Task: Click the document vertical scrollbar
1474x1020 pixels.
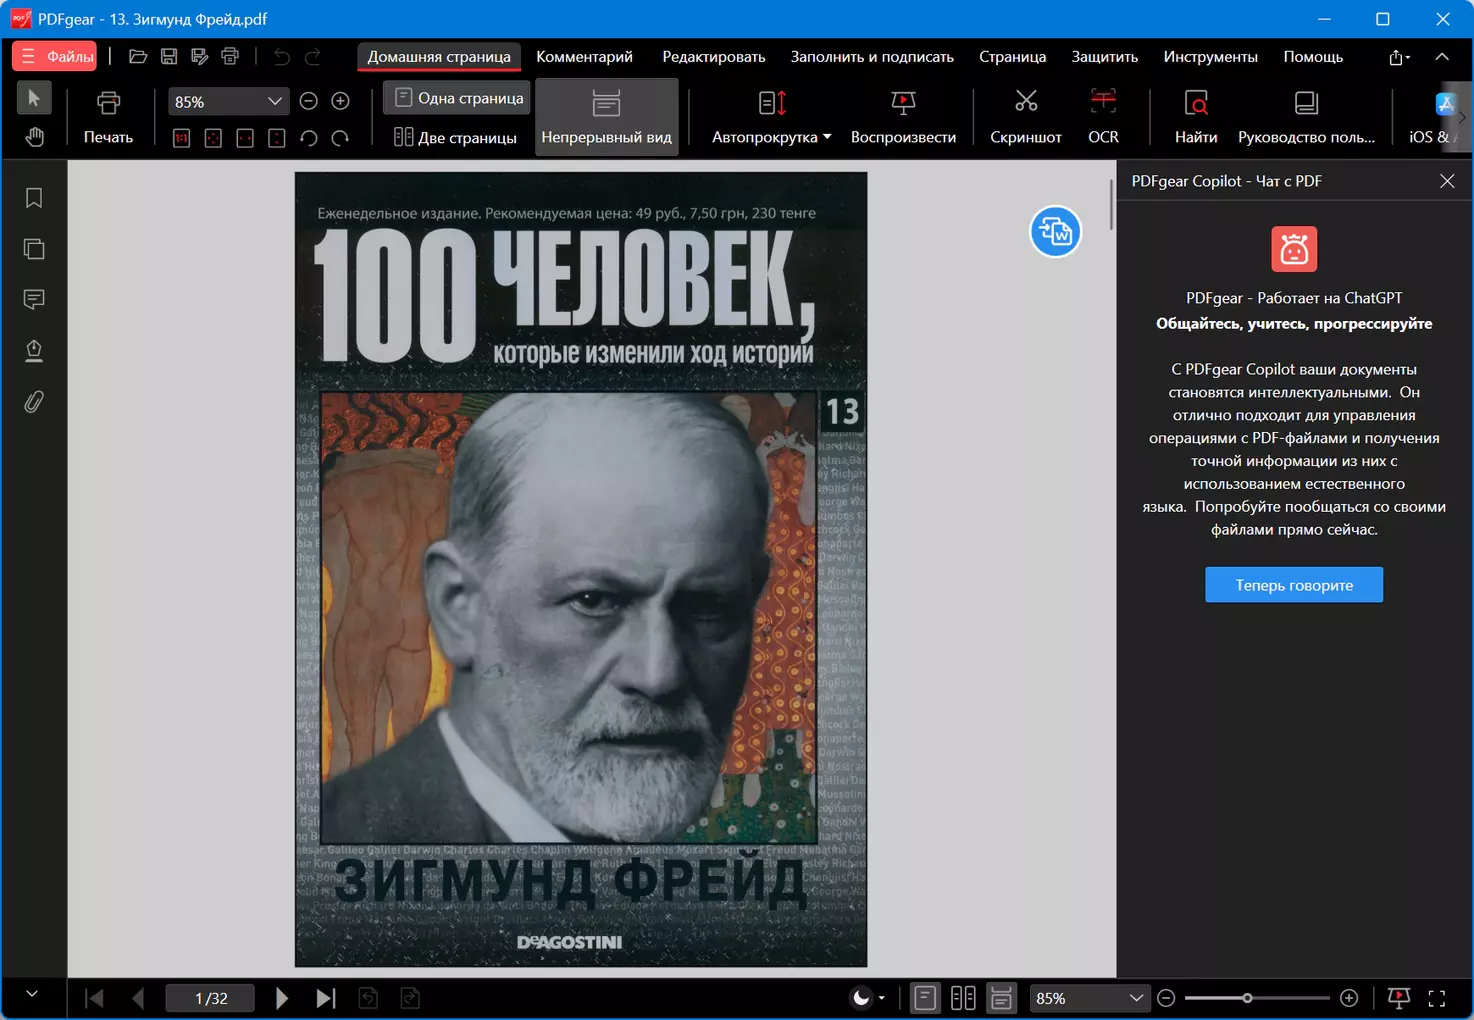Action: 1110,203
